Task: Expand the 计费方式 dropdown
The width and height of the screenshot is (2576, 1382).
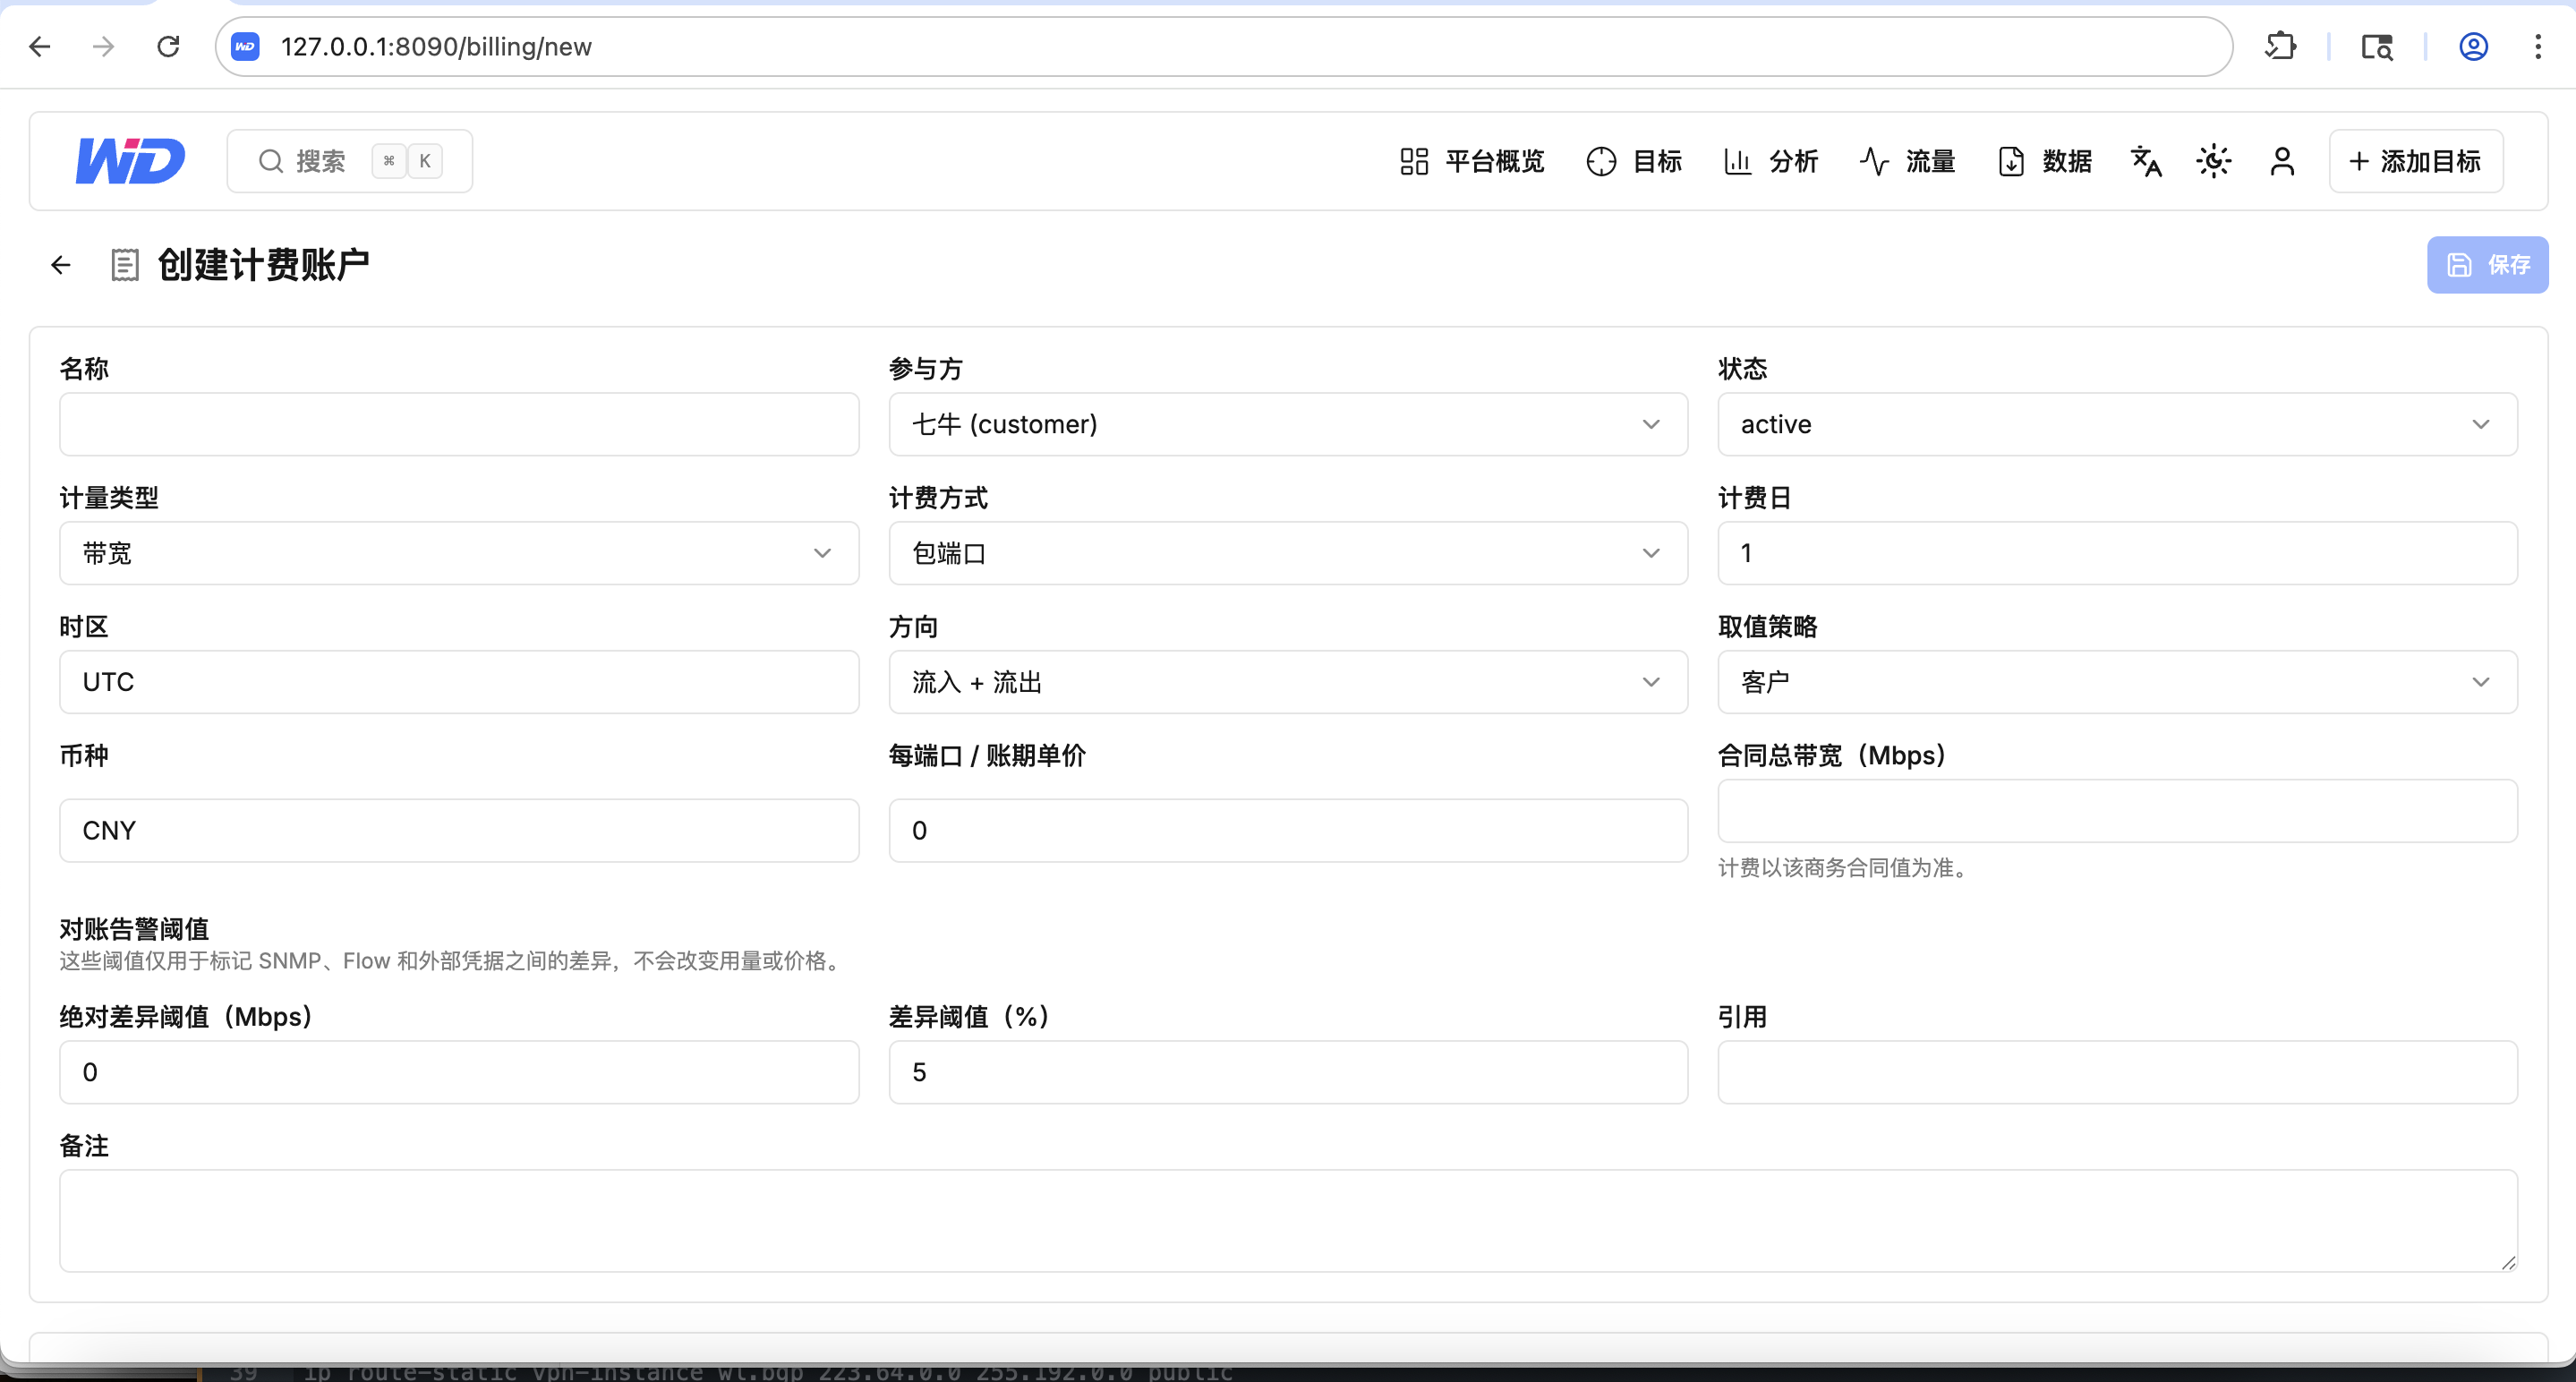Action: [x=1288, y=553]
